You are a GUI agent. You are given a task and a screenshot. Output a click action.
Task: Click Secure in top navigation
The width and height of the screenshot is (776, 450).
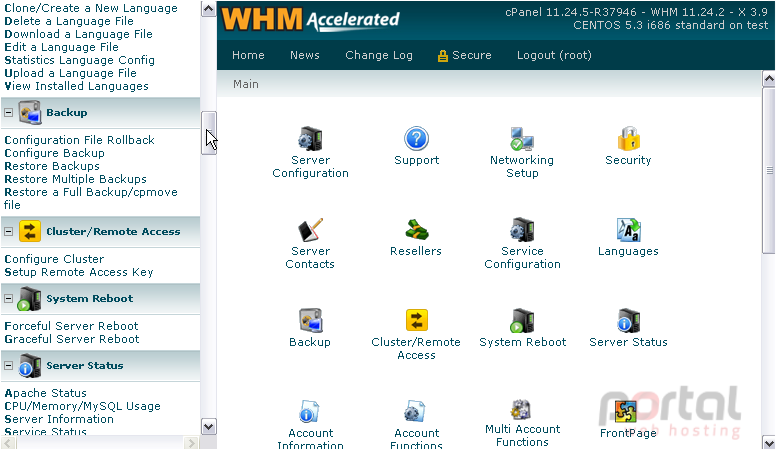(x=465, y=55)
